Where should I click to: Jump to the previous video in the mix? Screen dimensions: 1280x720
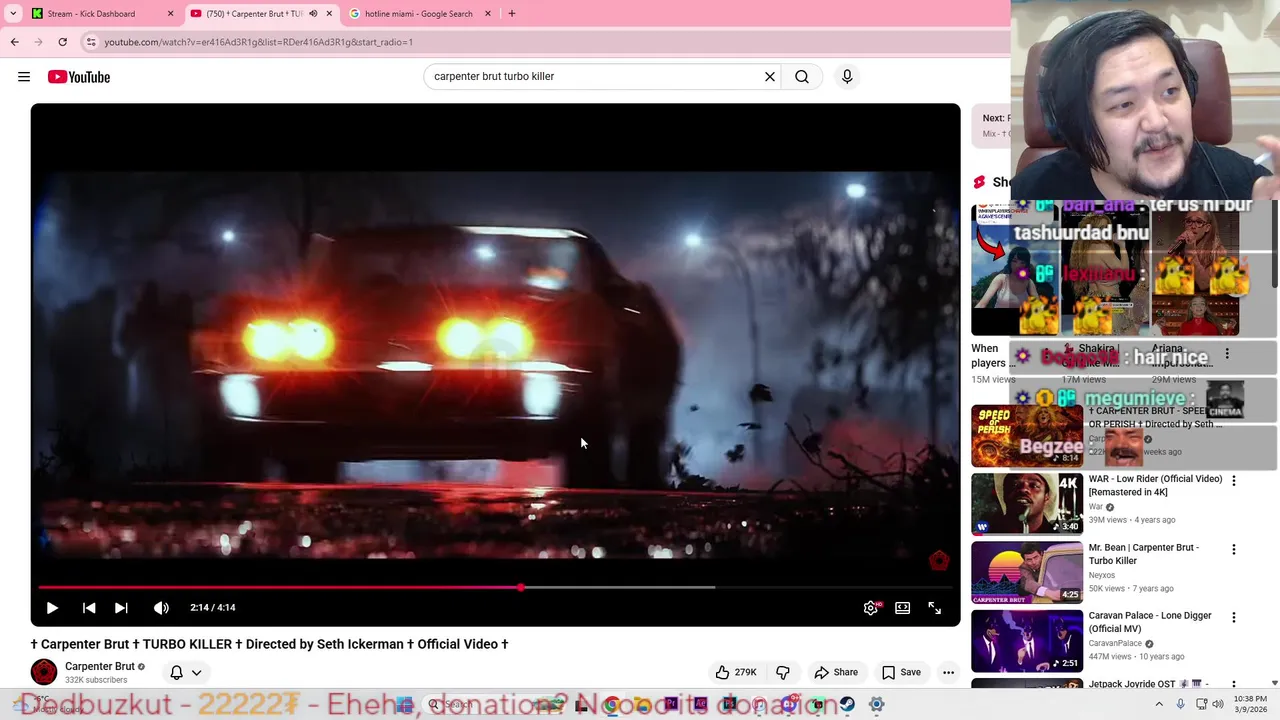tap(89, 607)
